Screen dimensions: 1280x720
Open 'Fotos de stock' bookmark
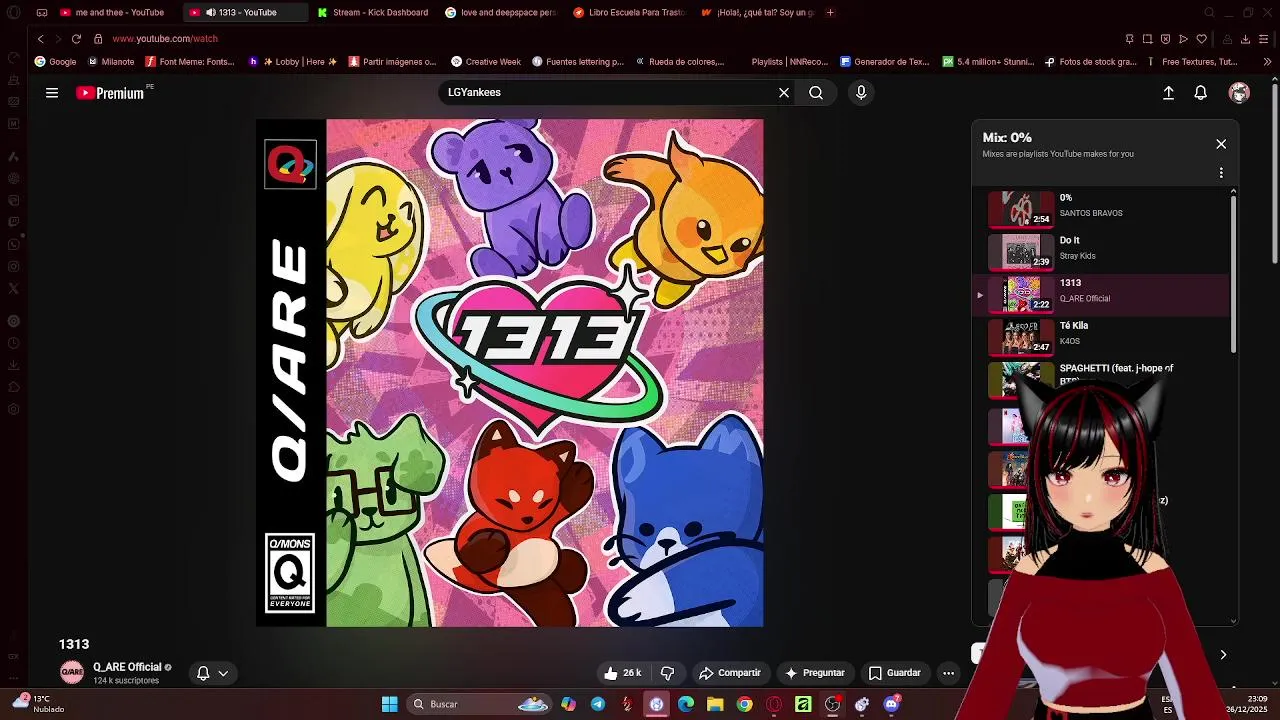1091,62
